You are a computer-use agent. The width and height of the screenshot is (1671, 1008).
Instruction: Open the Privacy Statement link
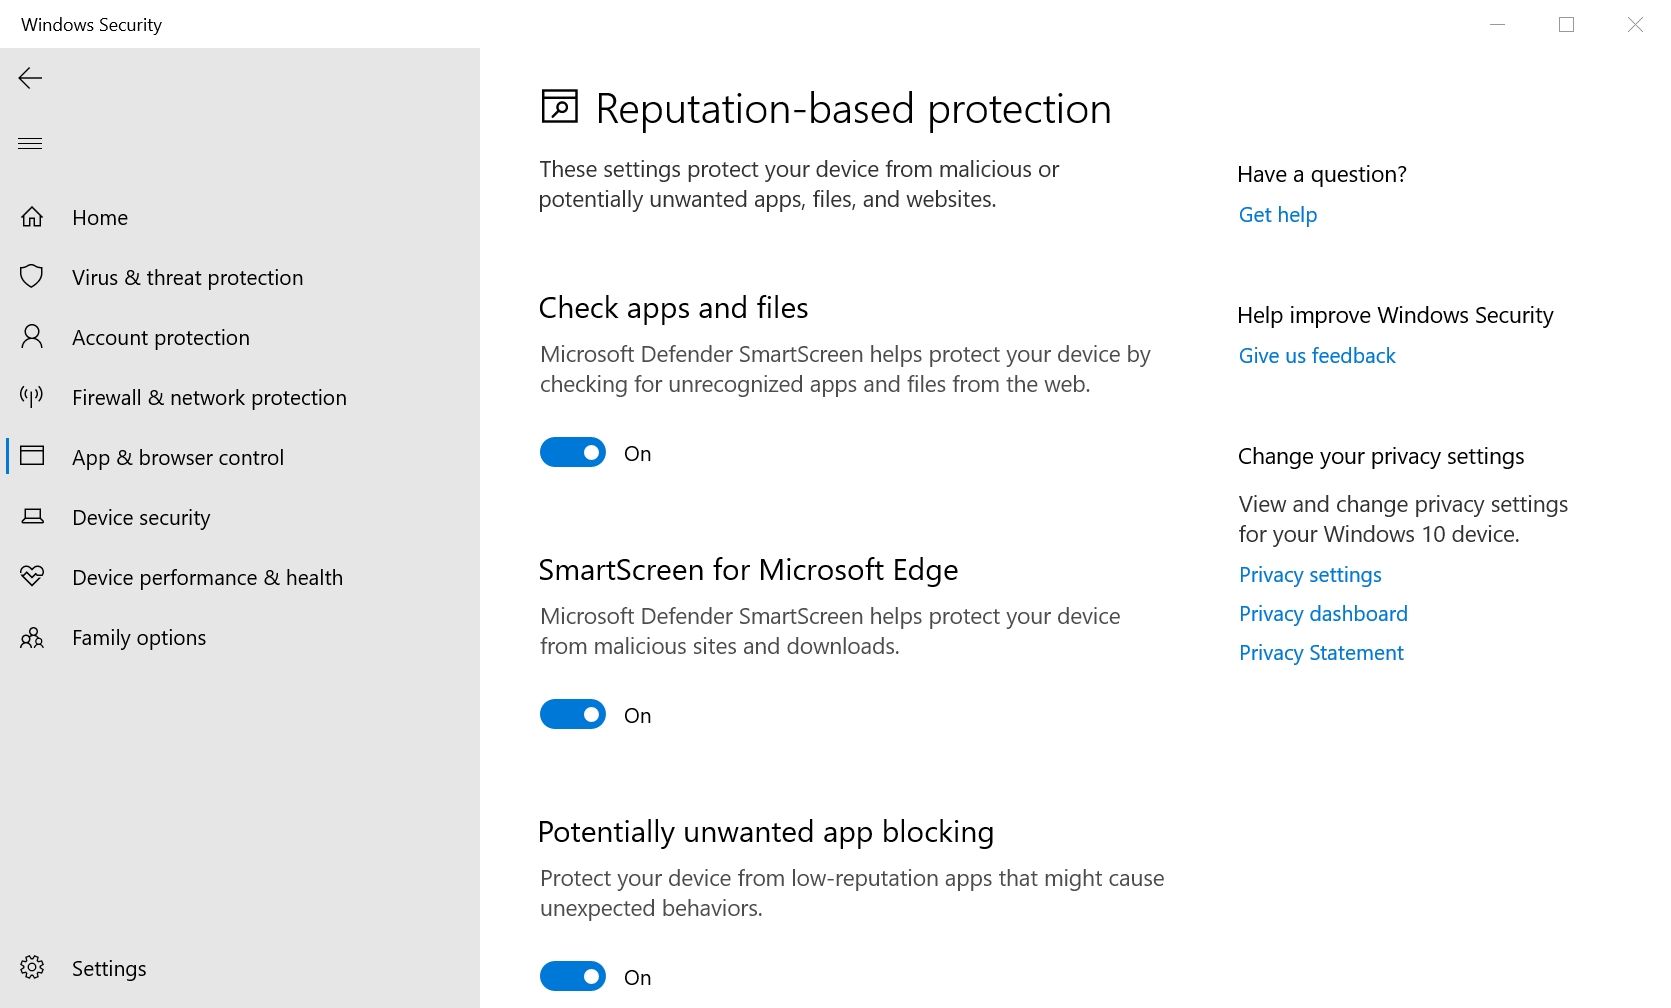point(1321,653)
